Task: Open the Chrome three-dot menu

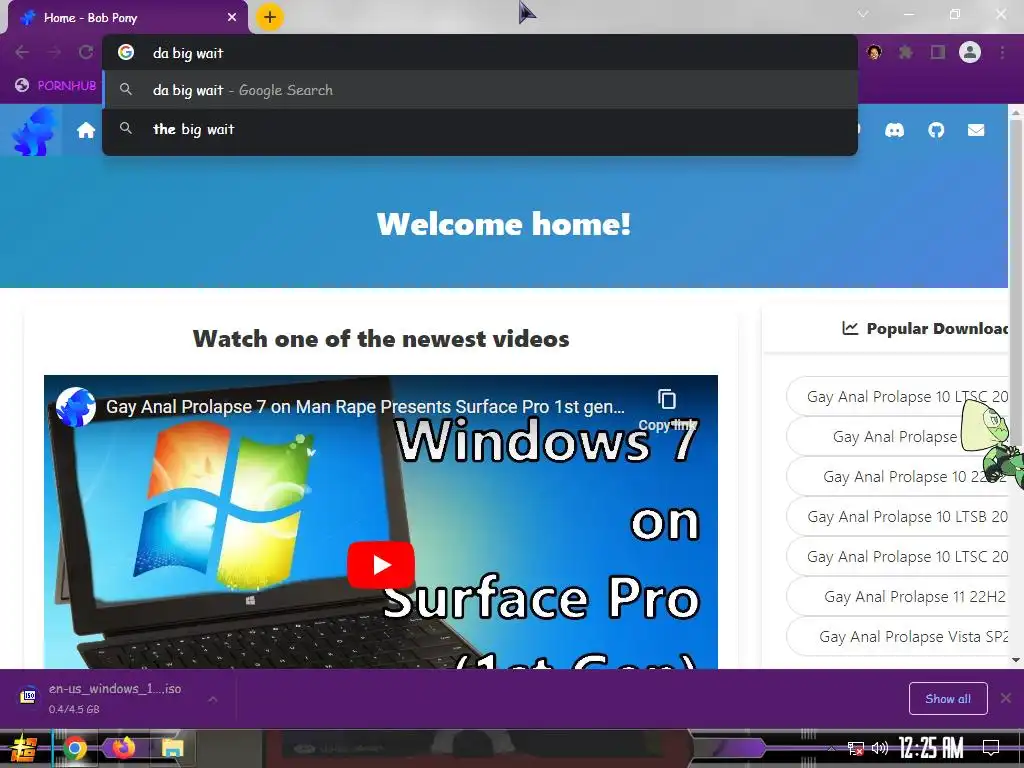Action: 1002,52
